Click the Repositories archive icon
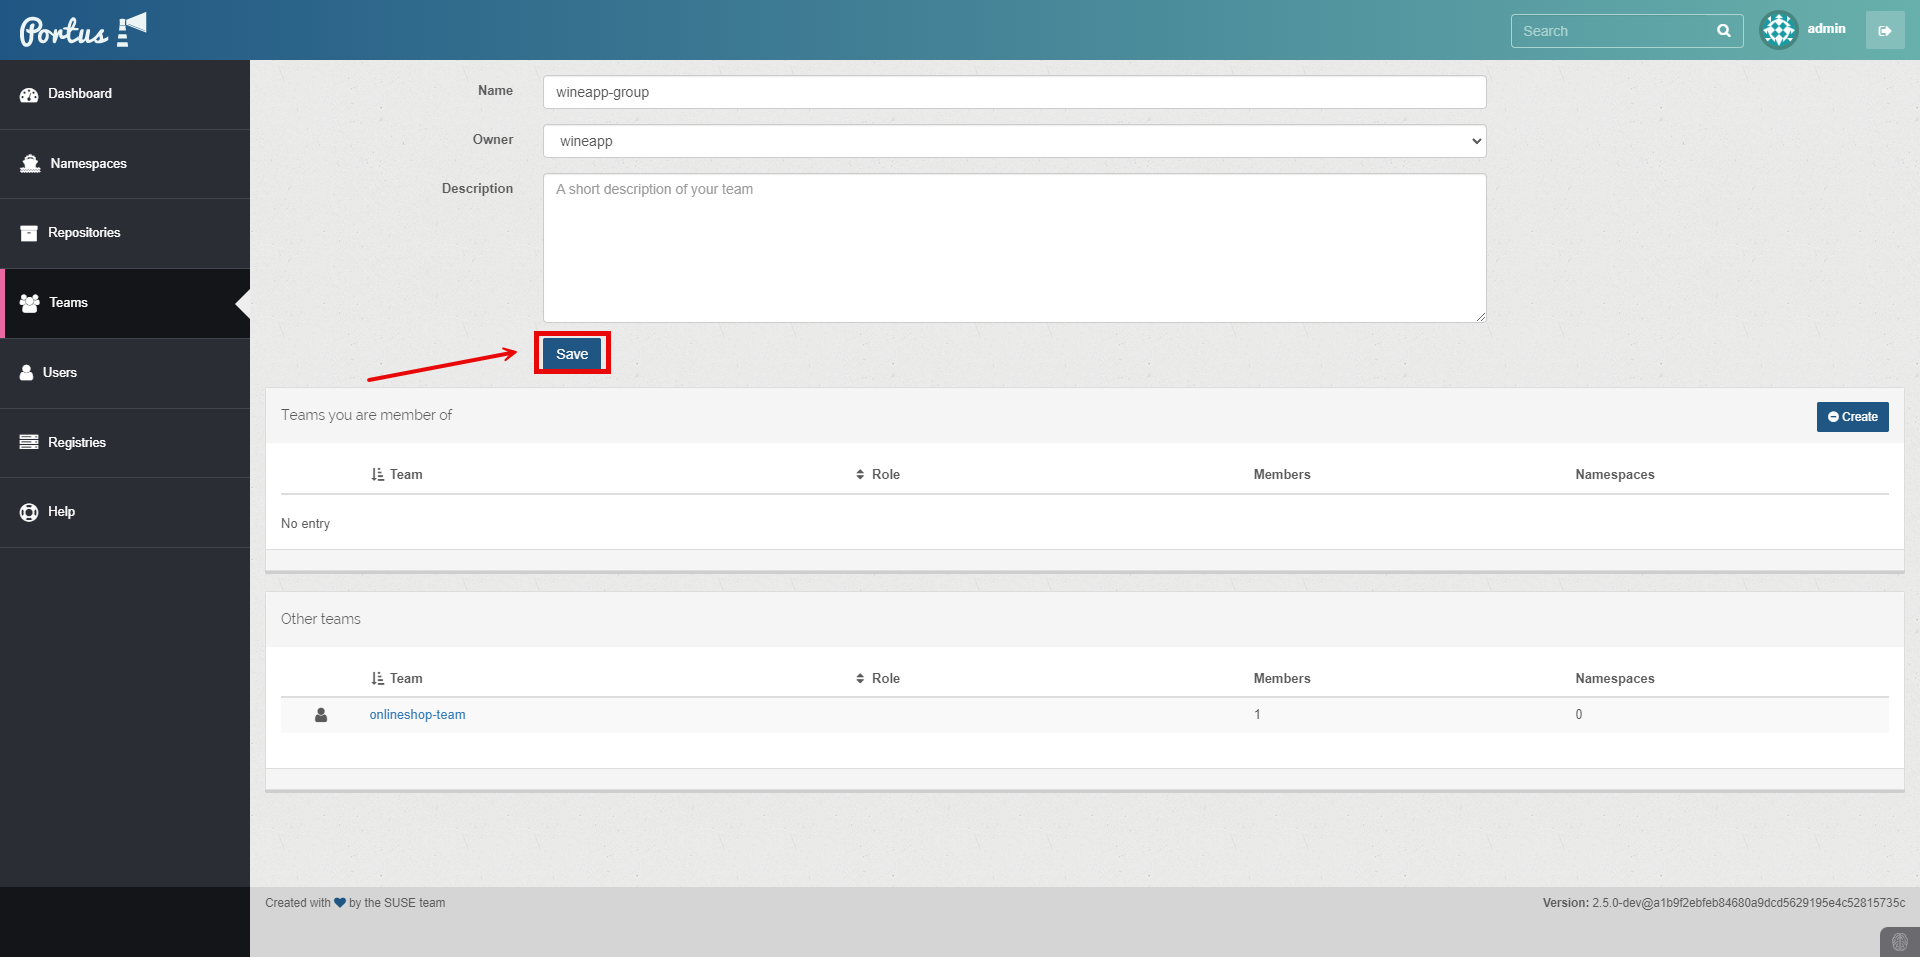Image resolution: width=1920 pixels, height=957 pixels. 29,233
